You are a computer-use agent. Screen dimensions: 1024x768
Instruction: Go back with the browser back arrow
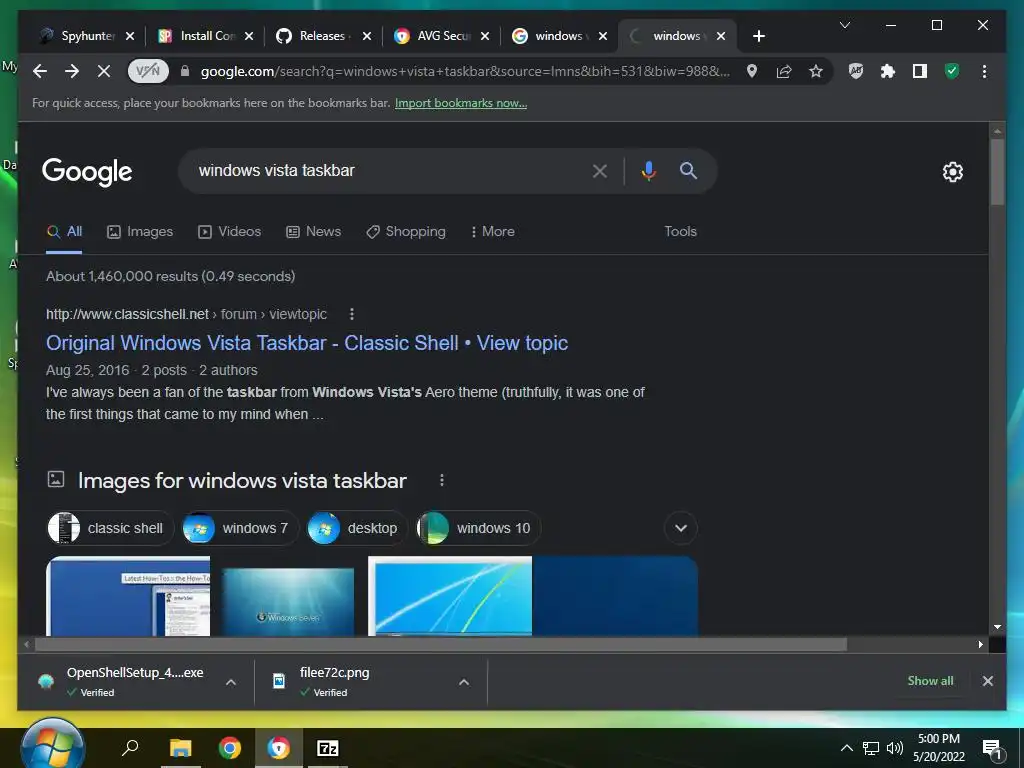[40, 71]
